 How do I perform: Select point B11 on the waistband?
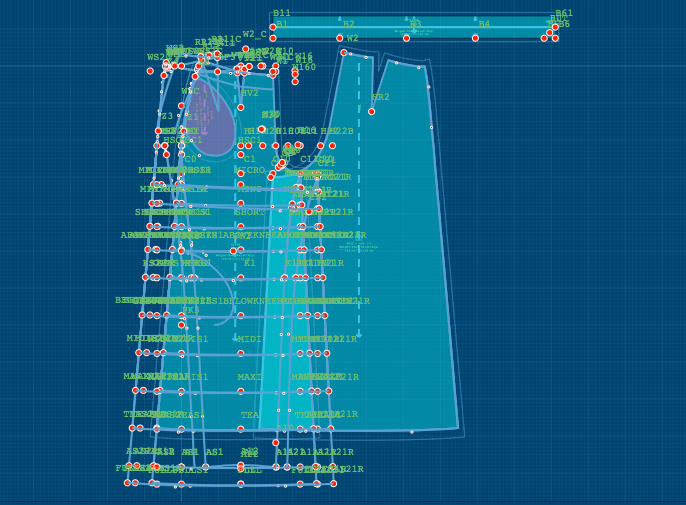(273, 27)
